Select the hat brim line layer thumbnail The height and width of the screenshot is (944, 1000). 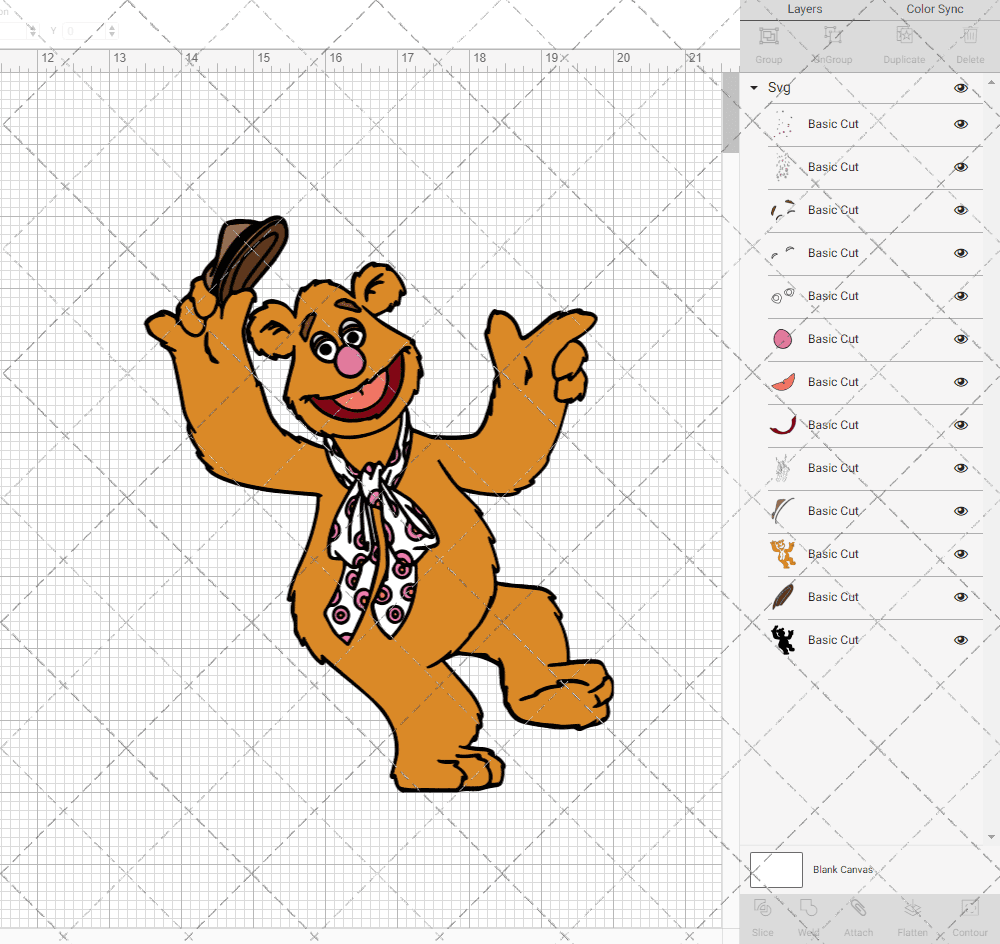783,511
